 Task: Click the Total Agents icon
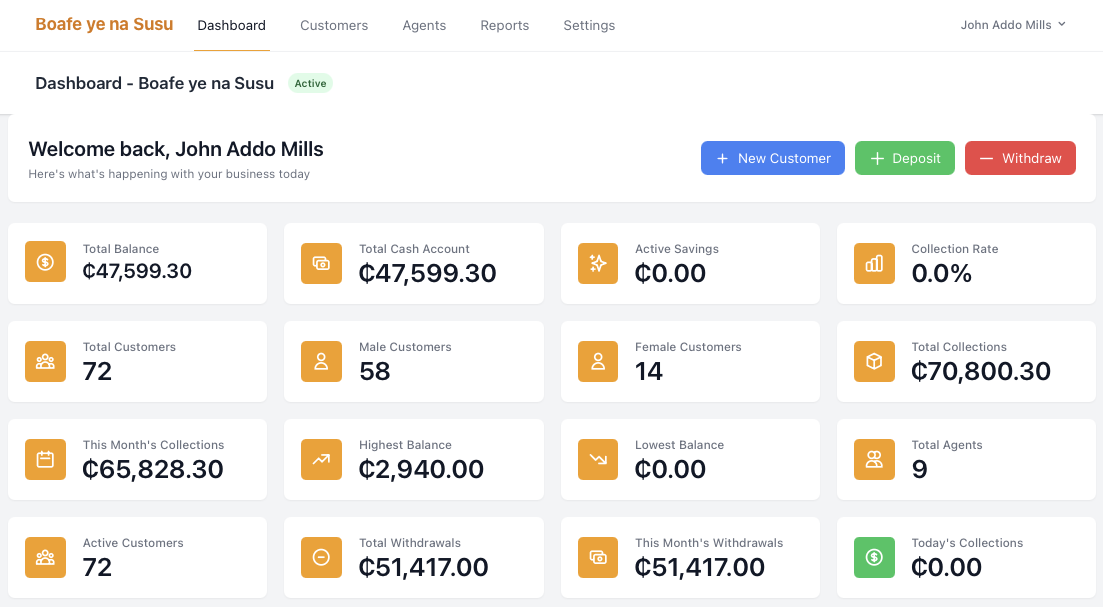pyautogui.click(x=874, y=459)
